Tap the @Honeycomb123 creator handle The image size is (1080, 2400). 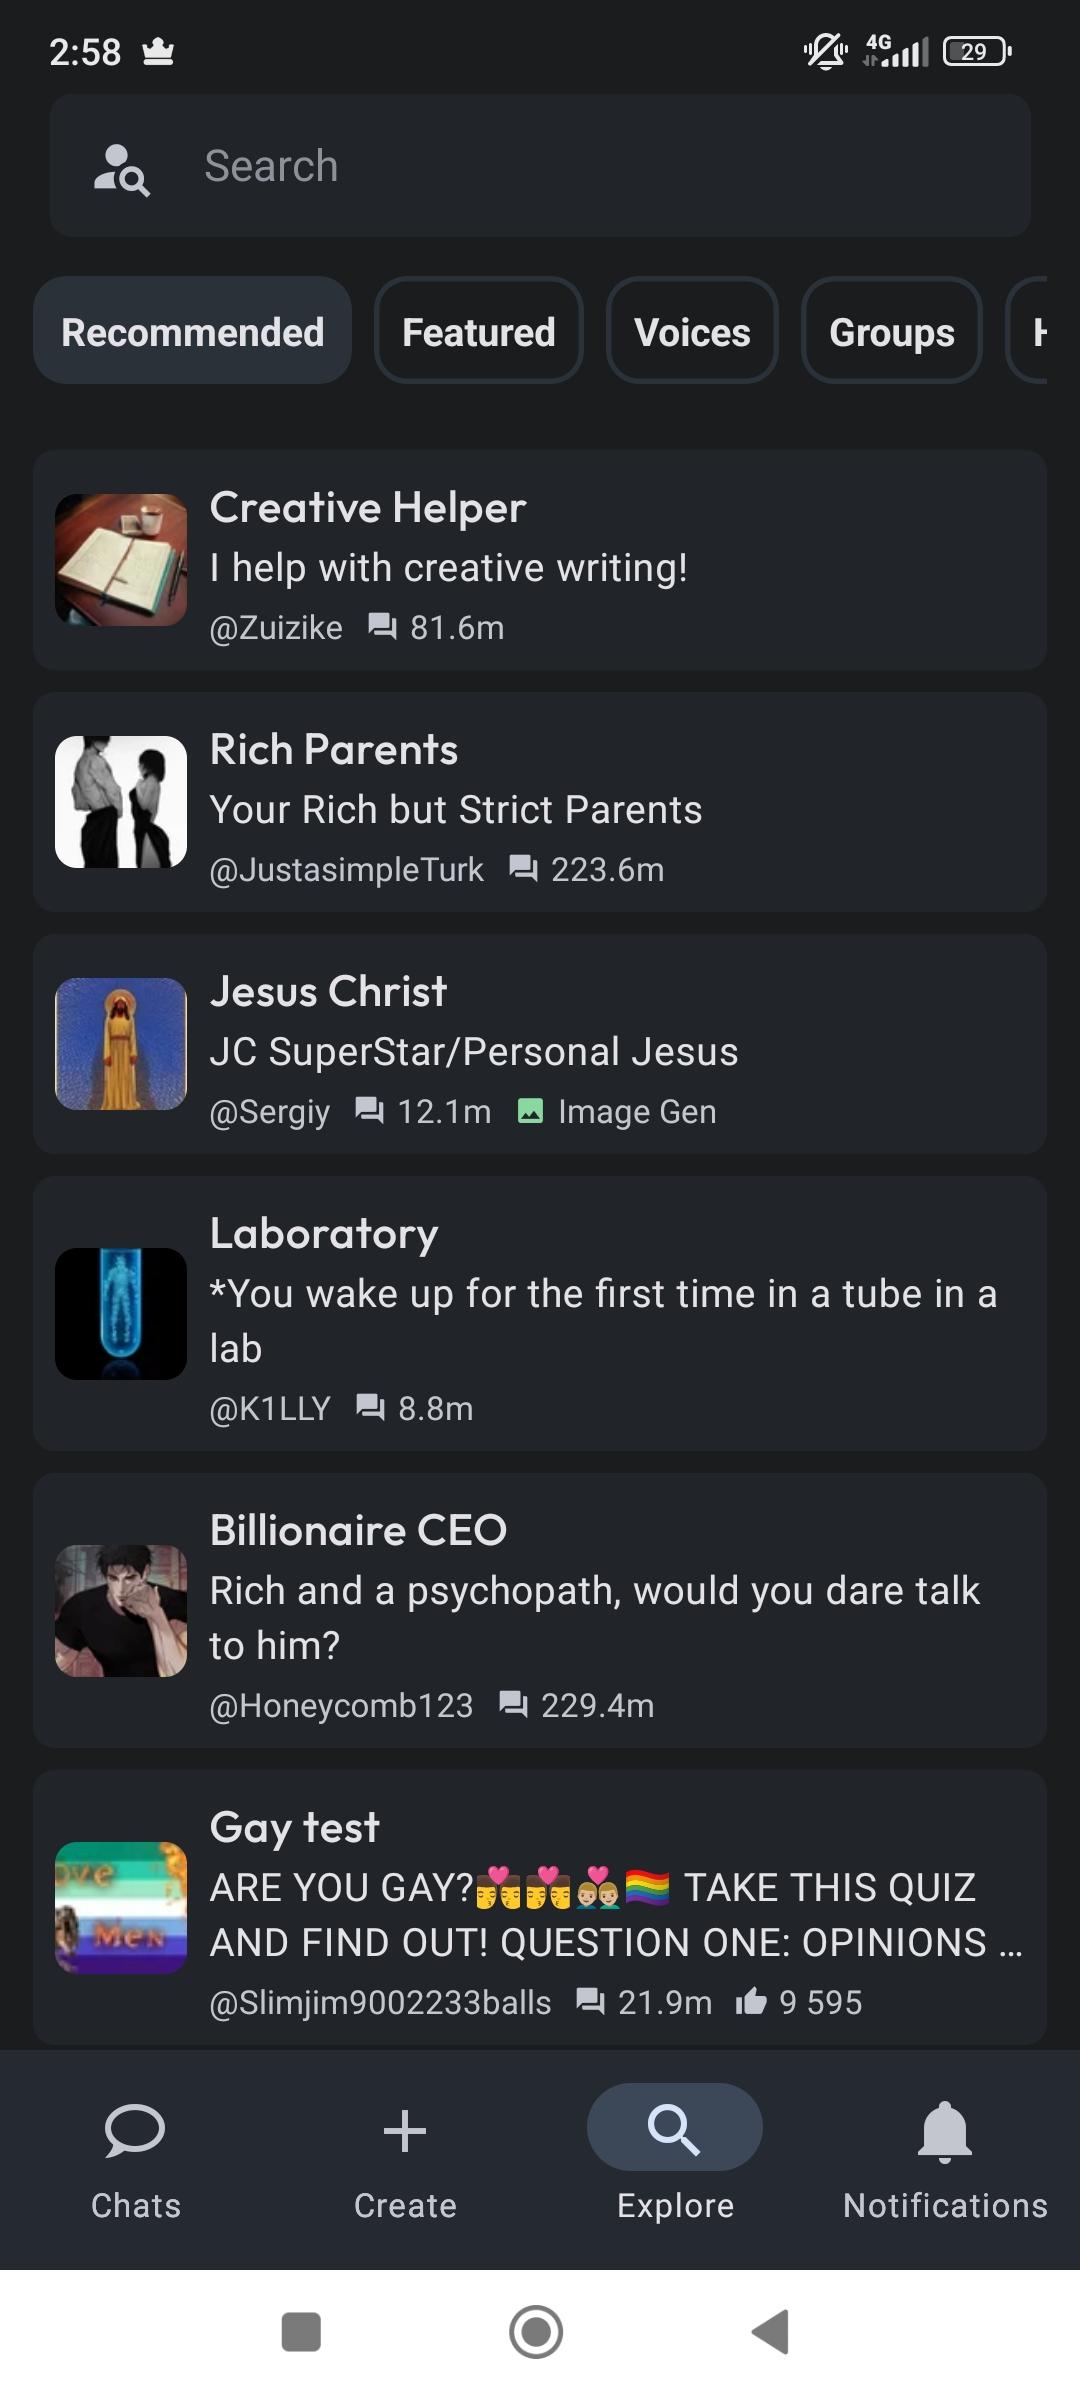pyautogui.click(x=341, y=1705)
